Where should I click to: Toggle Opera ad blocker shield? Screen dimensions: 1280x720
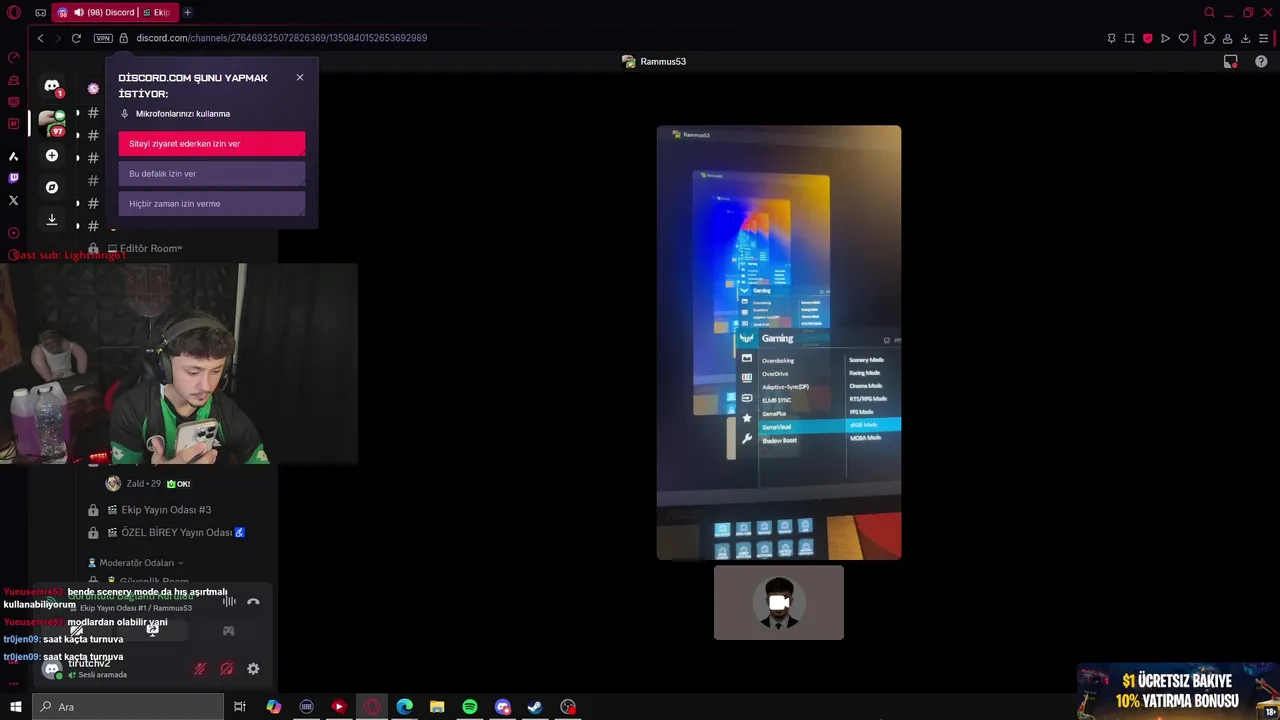[1147, 38]
